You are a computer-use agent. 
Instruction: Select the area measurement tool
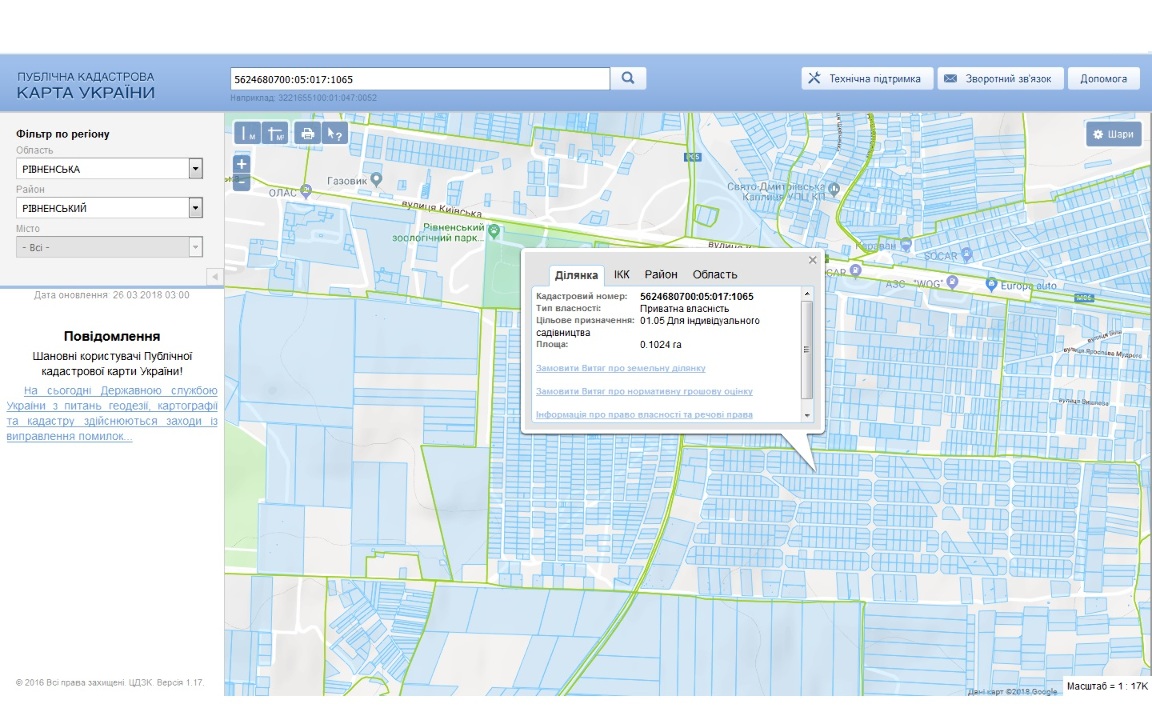tap(276, 134)
